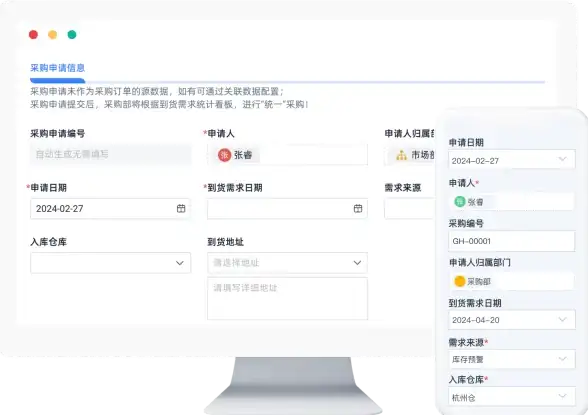Viewport: 588px width, 415px height.
Task: Expand mobile 入库仓库 杭州仓 dropdown
Action: (512, 397)
